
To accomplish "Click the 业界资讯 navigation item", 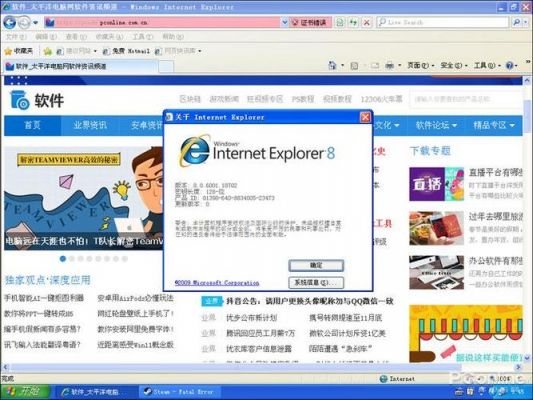I will click(90, 125).
